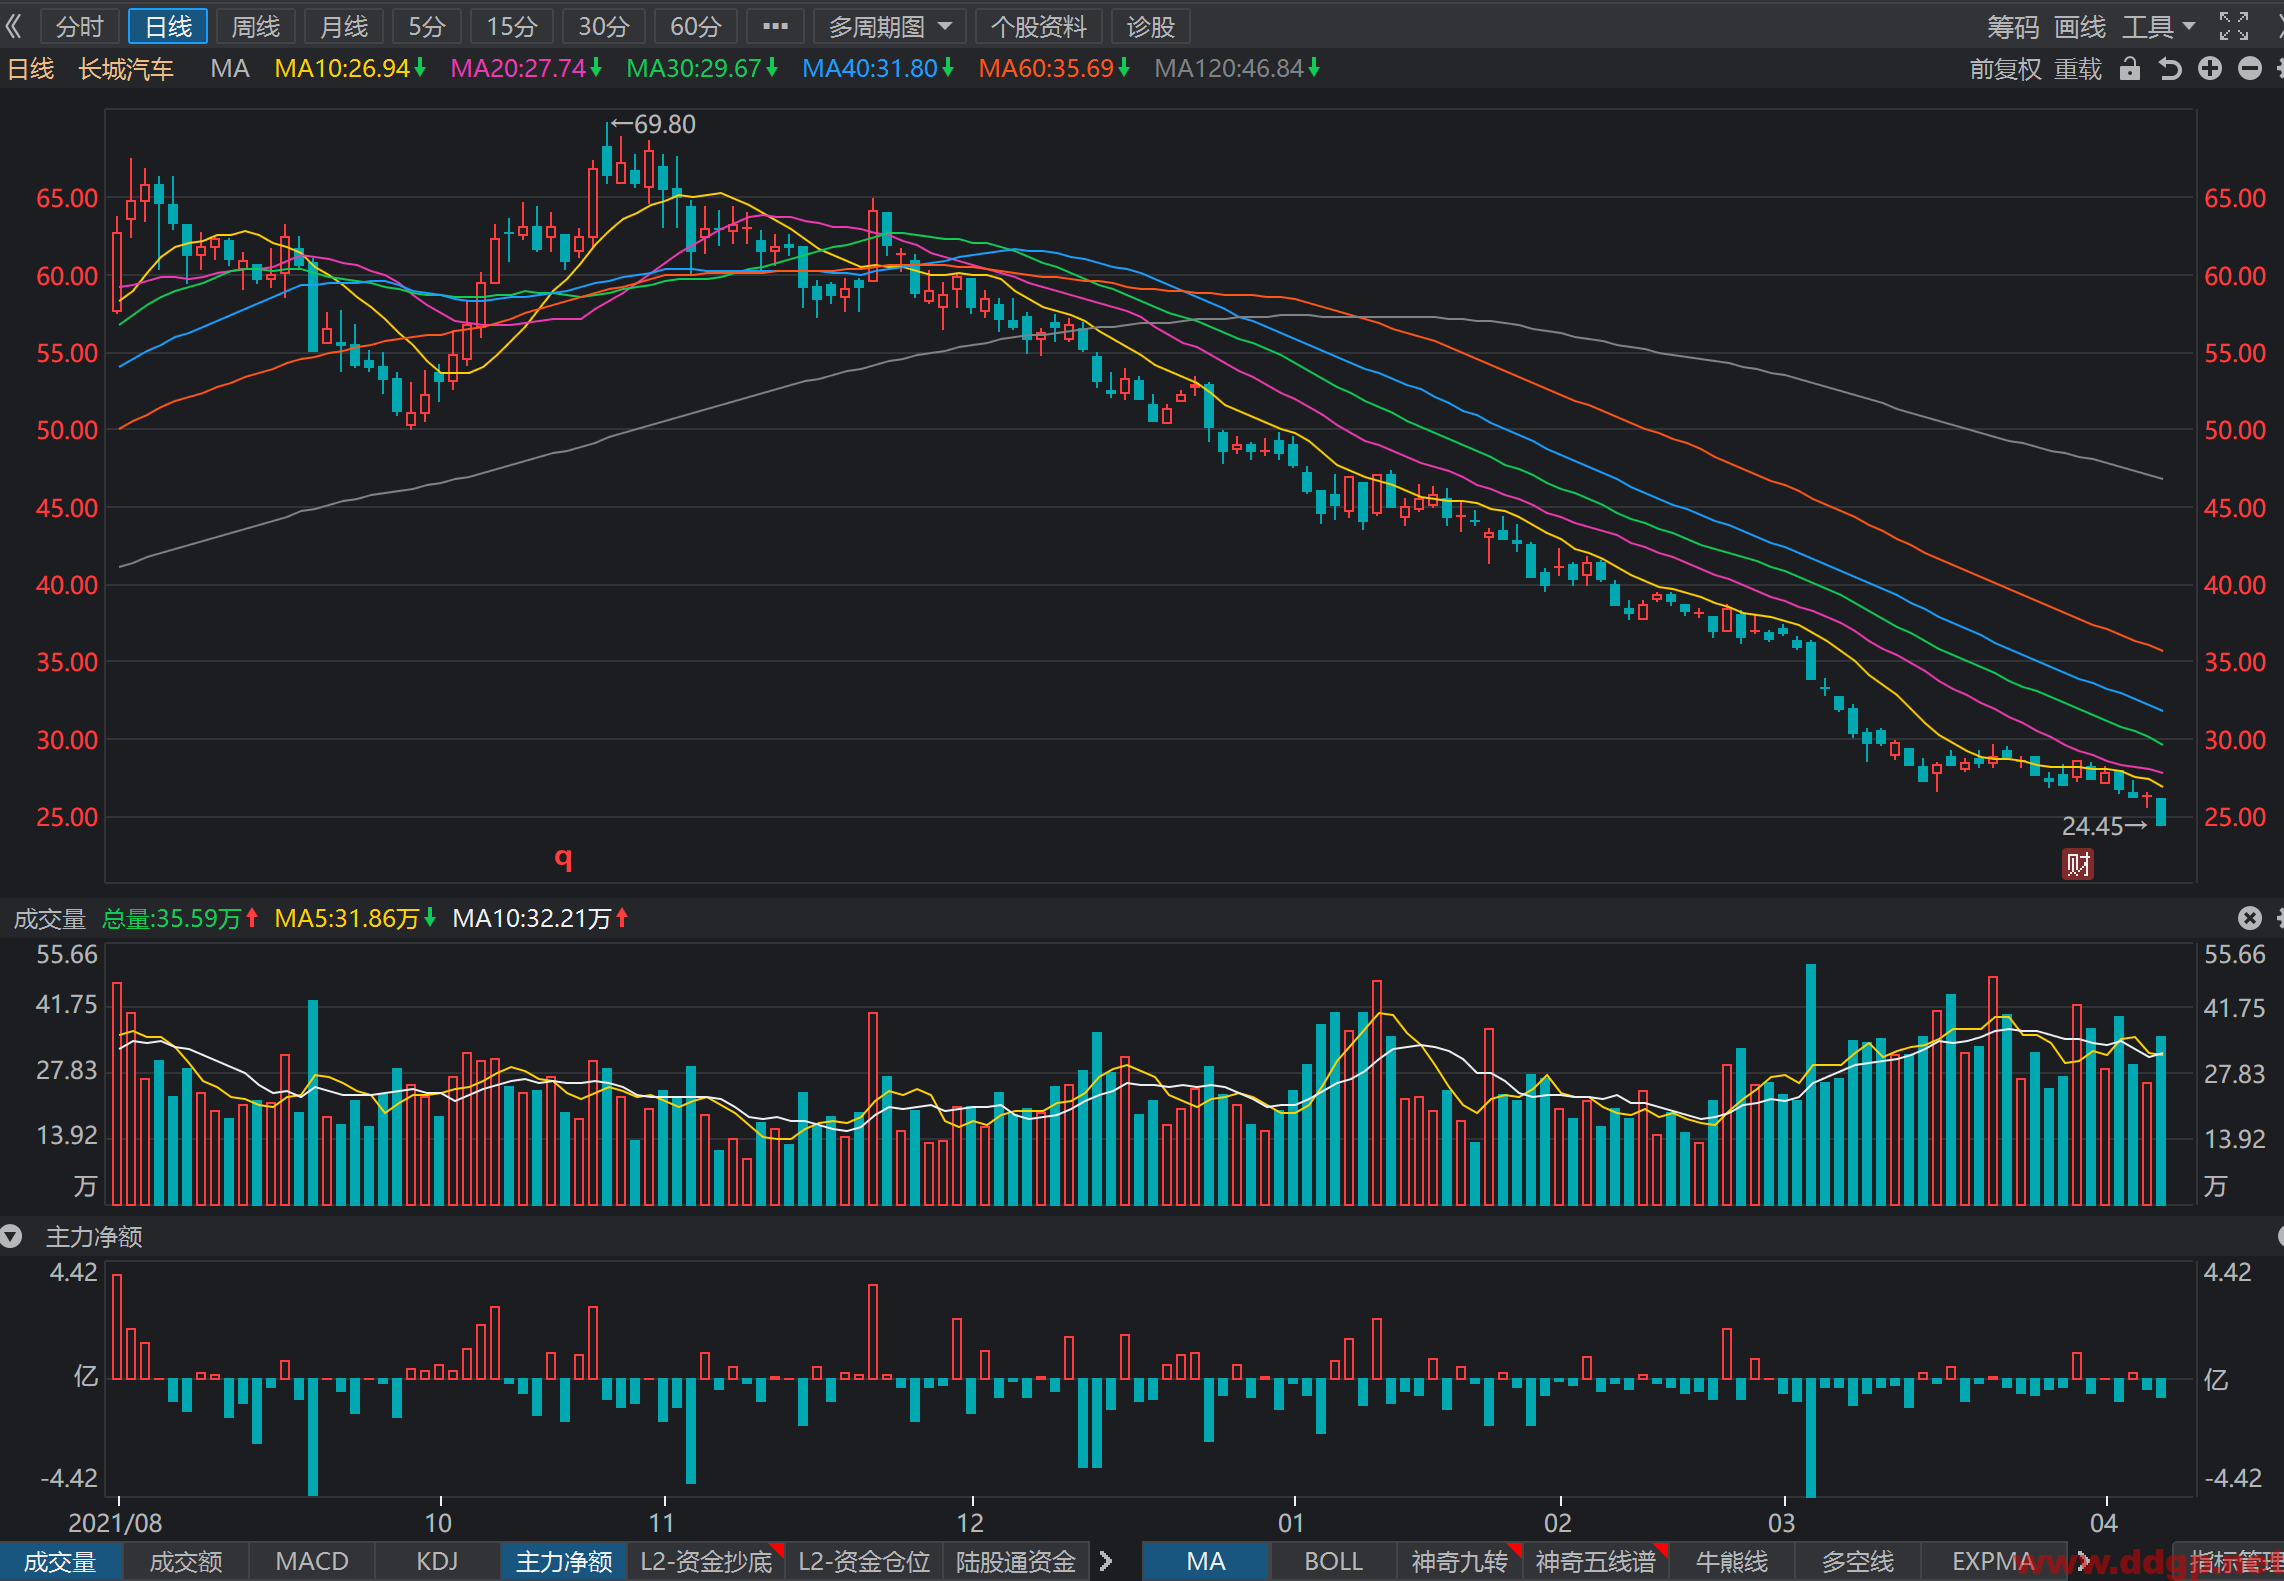Image resolution: width=2284 pixels, height=1581 pixels.
Task: Switch to 30分 minute chart
Action: pyautogui.click(x=604, y=26)
